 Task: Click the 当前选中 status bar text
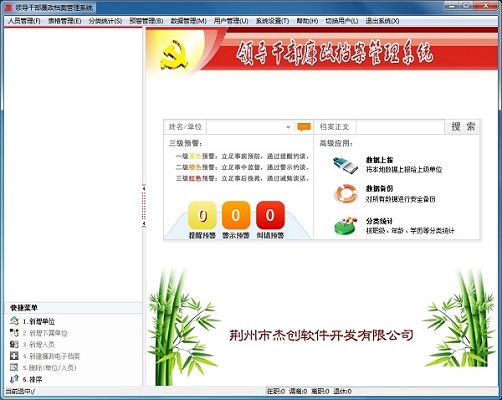point(20,391)
